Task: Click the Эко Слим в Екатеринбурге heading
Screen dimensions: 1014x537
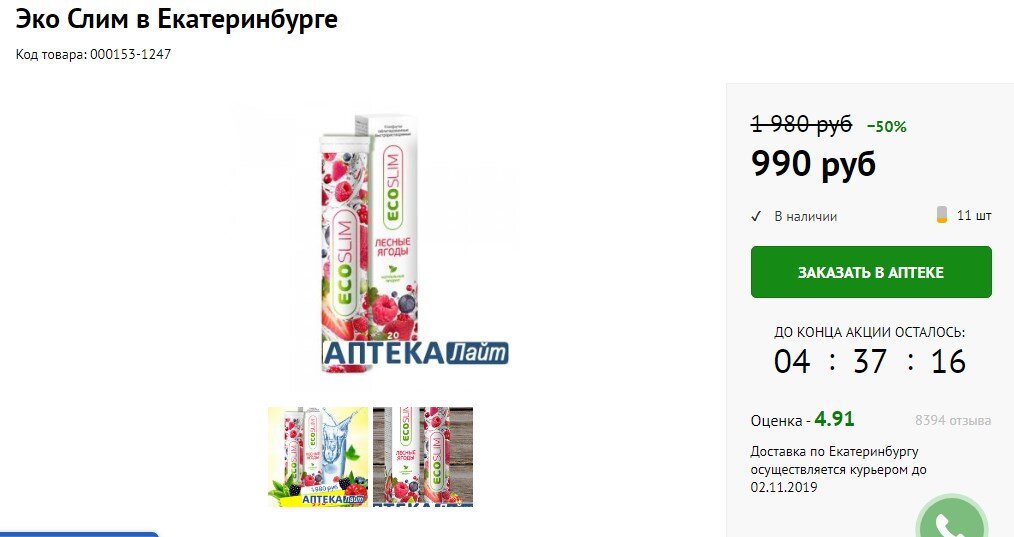Action: click(x=177, y=19)
